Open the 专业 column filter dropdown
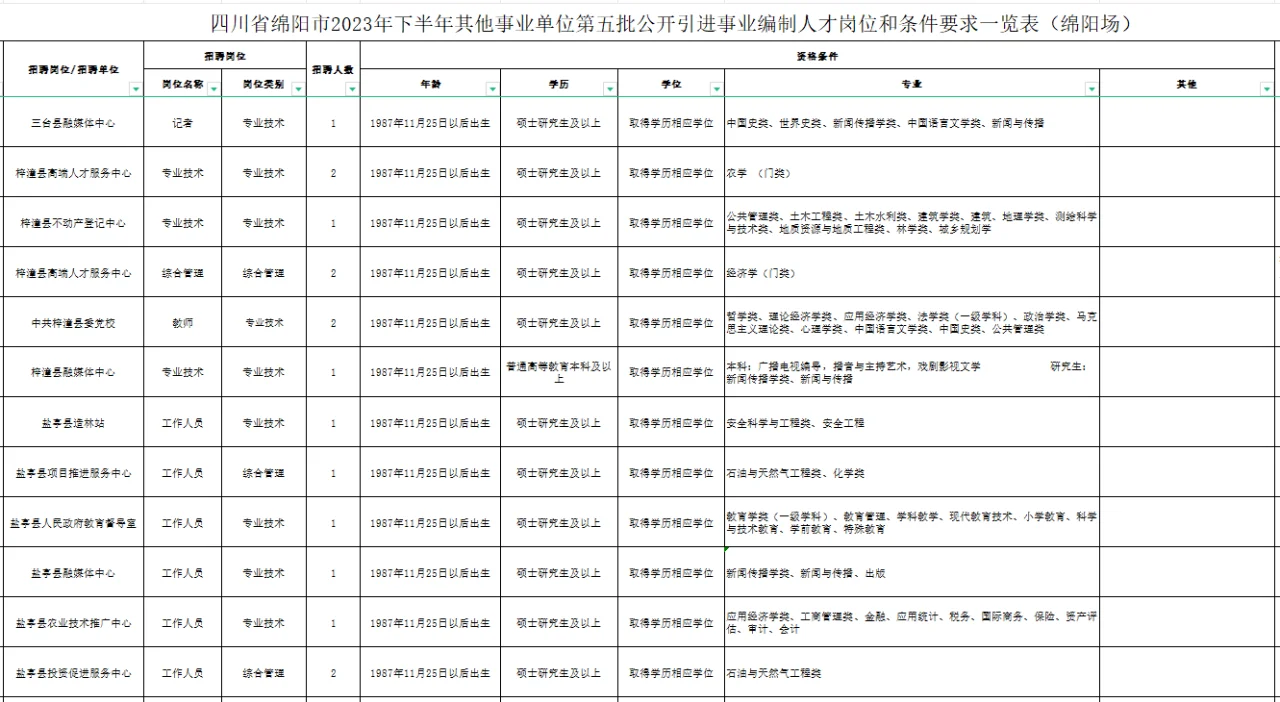This screenshot has width=1280, height=702. pyautogui.click(x=1091, y=89)
